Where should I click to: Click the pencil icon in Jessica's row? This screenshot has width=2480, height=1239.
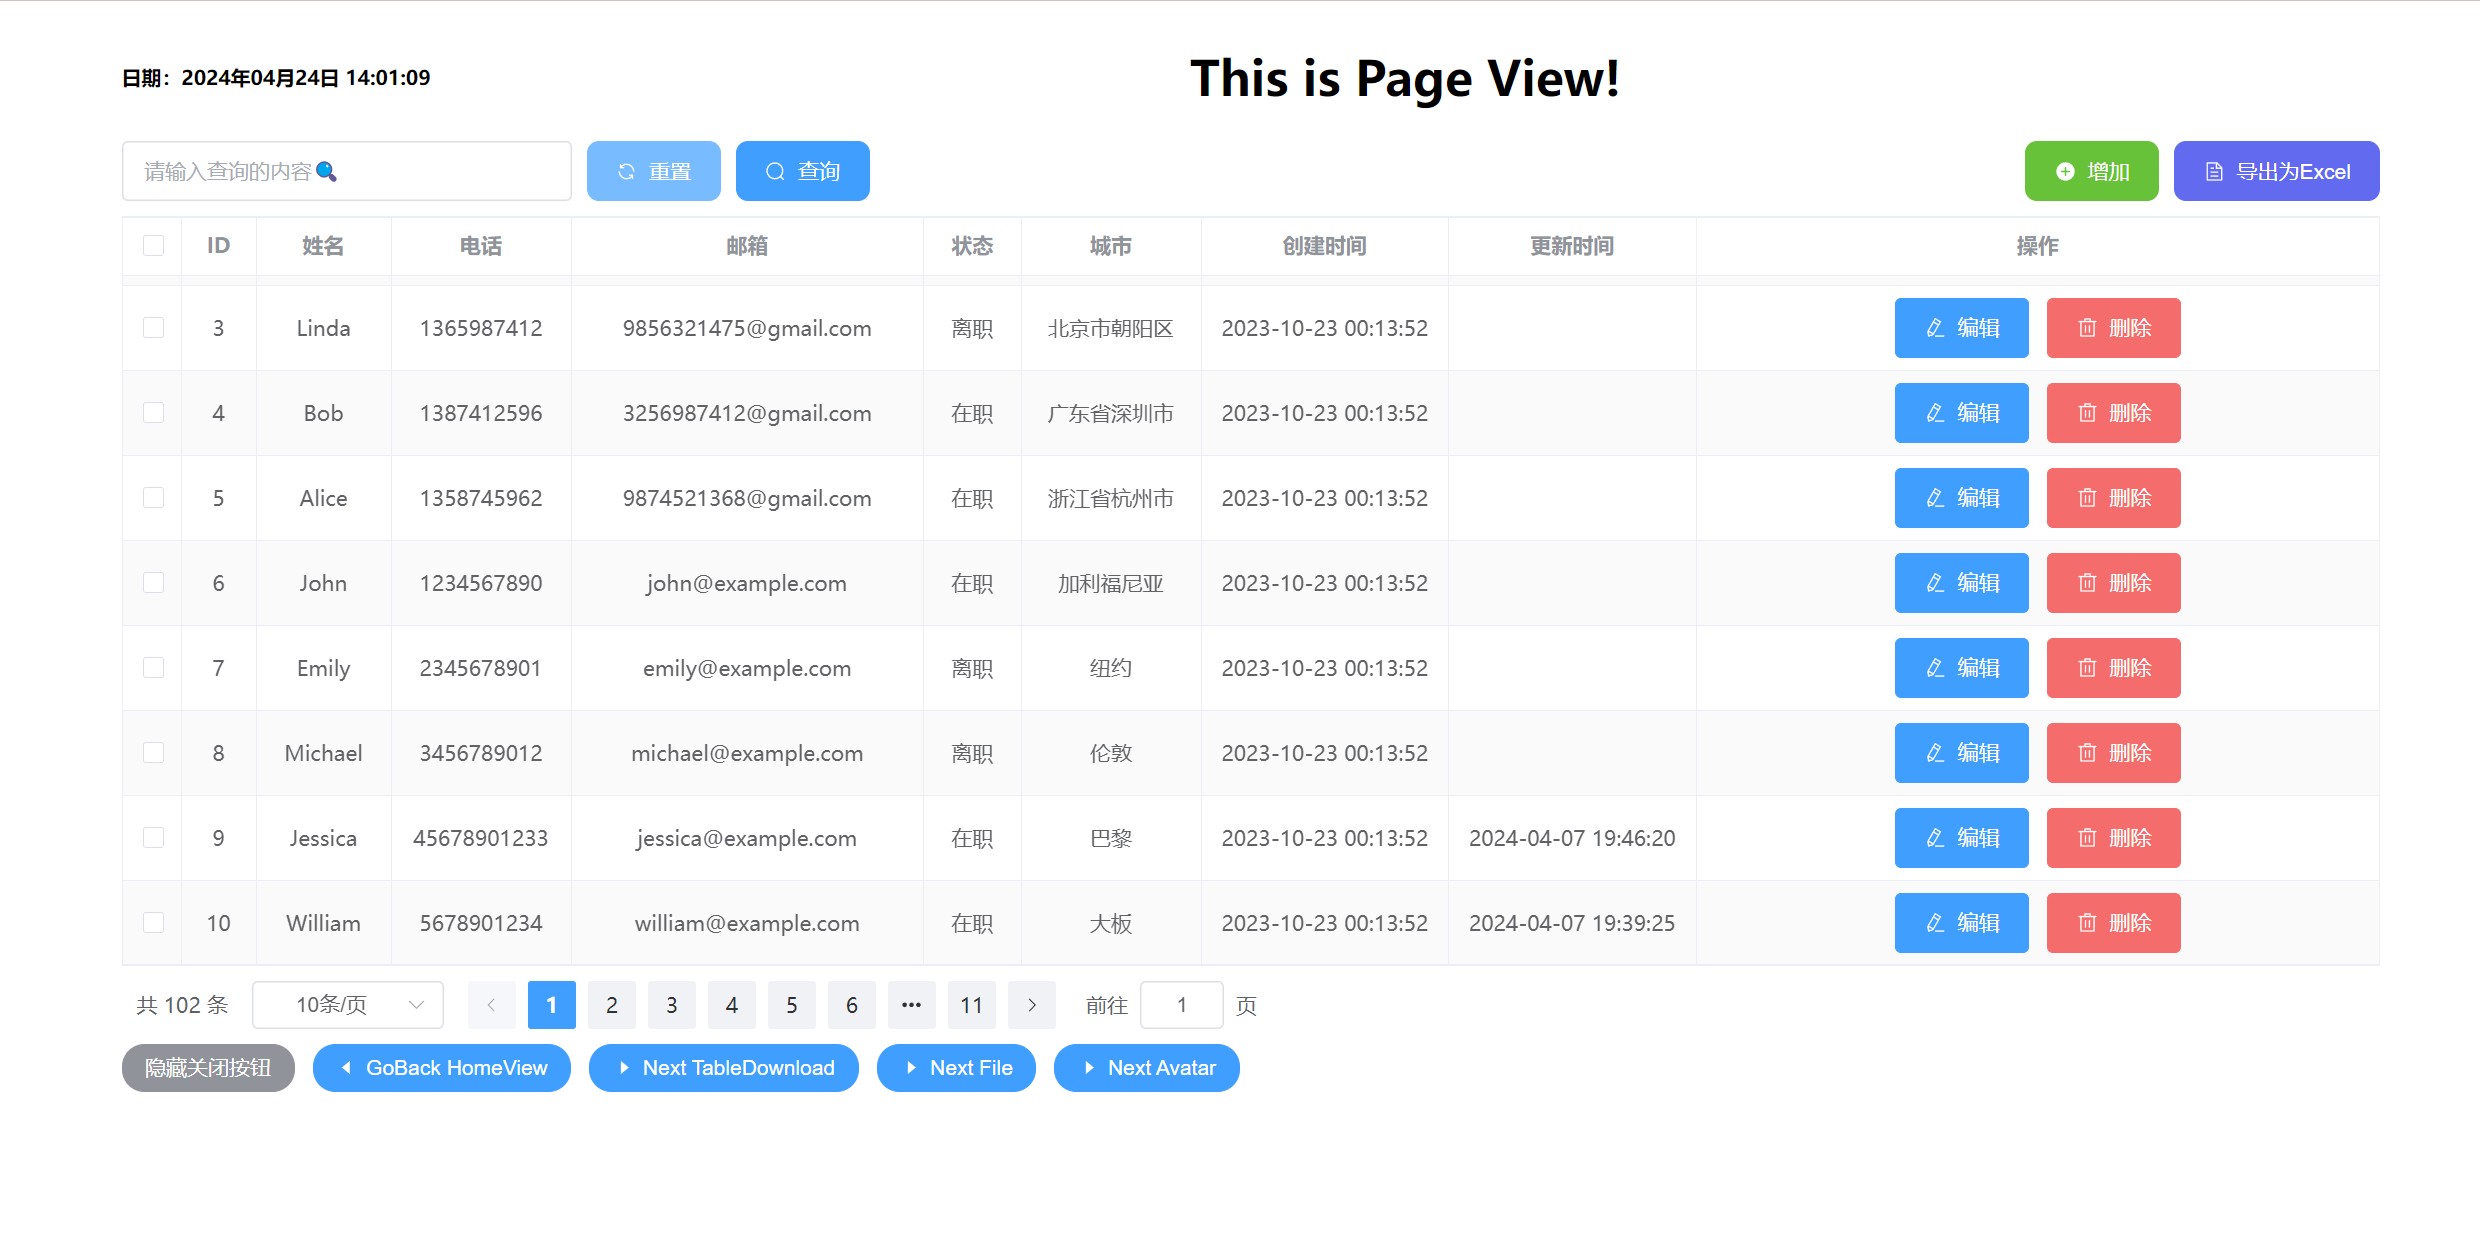1935,838
